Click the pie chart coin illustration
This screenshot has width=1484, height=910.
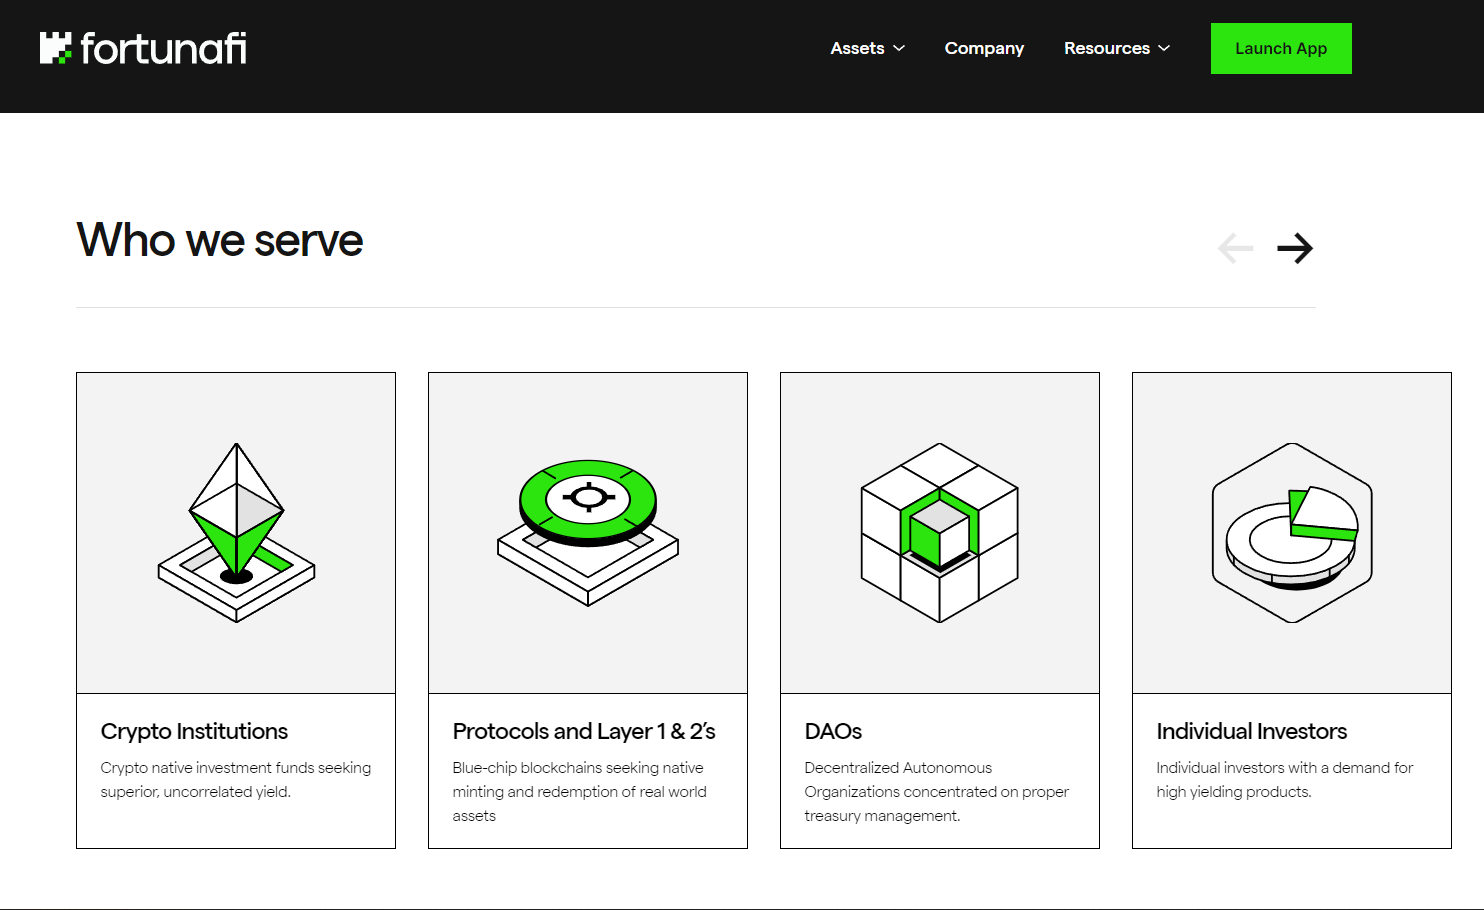pos(1292,532)
